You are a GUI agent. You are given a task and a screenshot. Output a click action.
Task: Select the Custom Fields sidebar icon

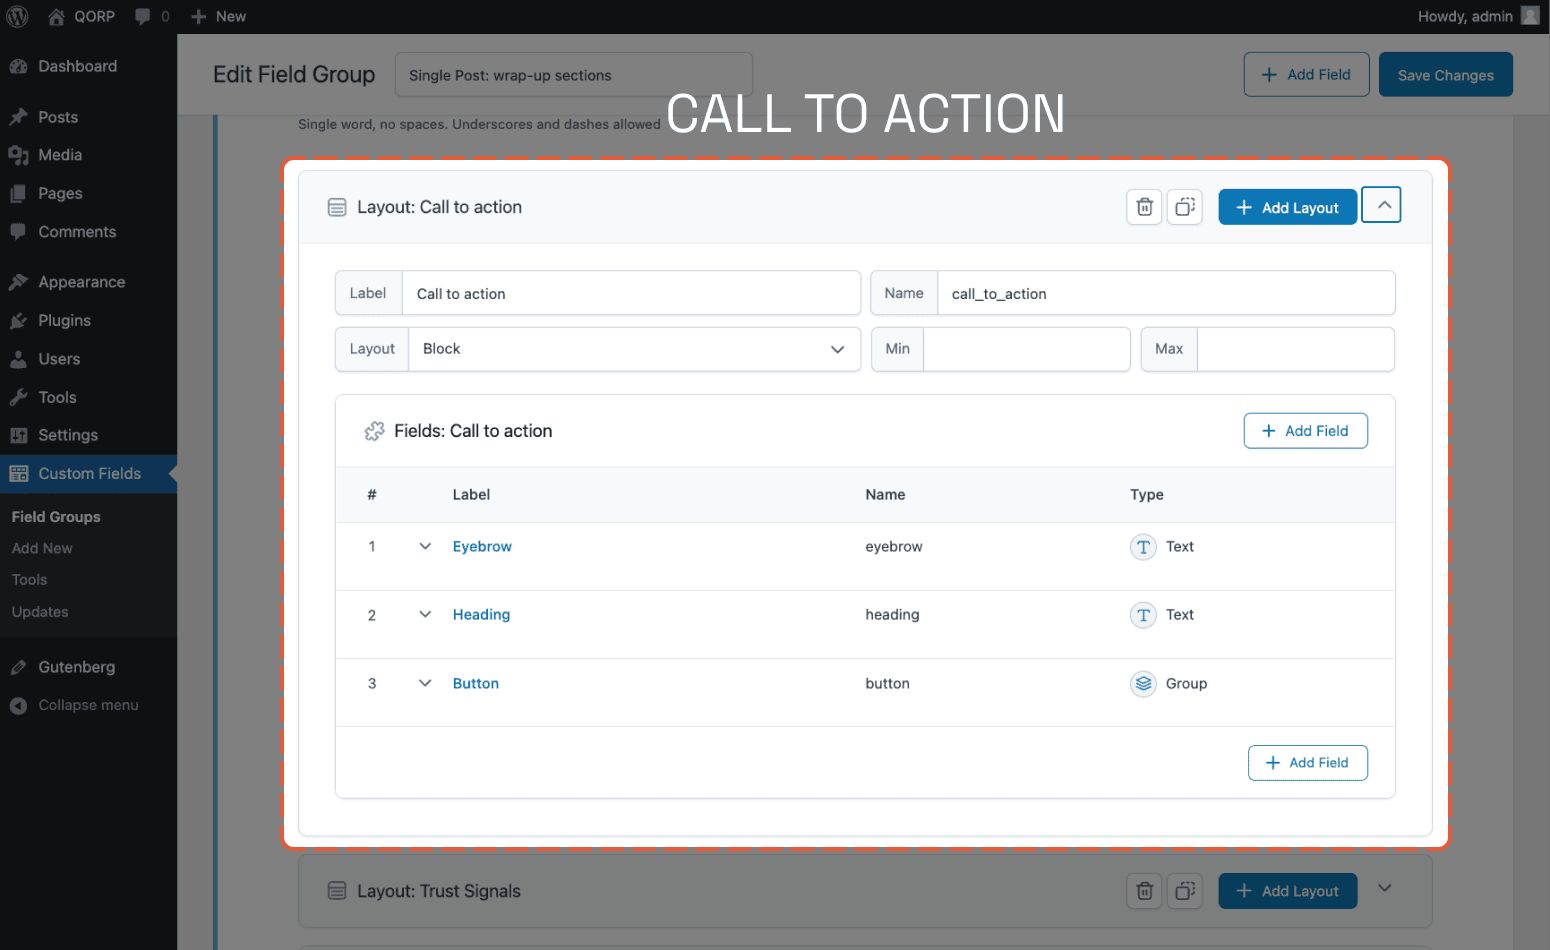point(18,473)
